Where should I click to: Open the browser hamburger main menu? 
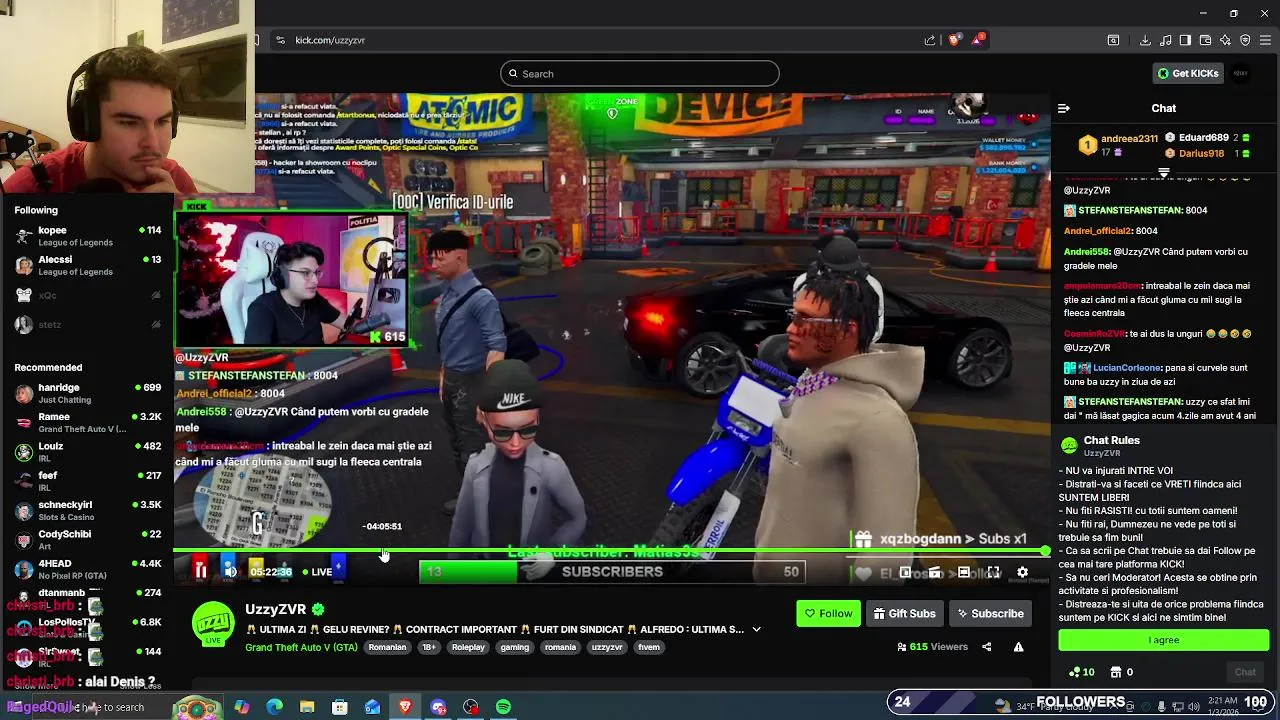(1266, 40)
